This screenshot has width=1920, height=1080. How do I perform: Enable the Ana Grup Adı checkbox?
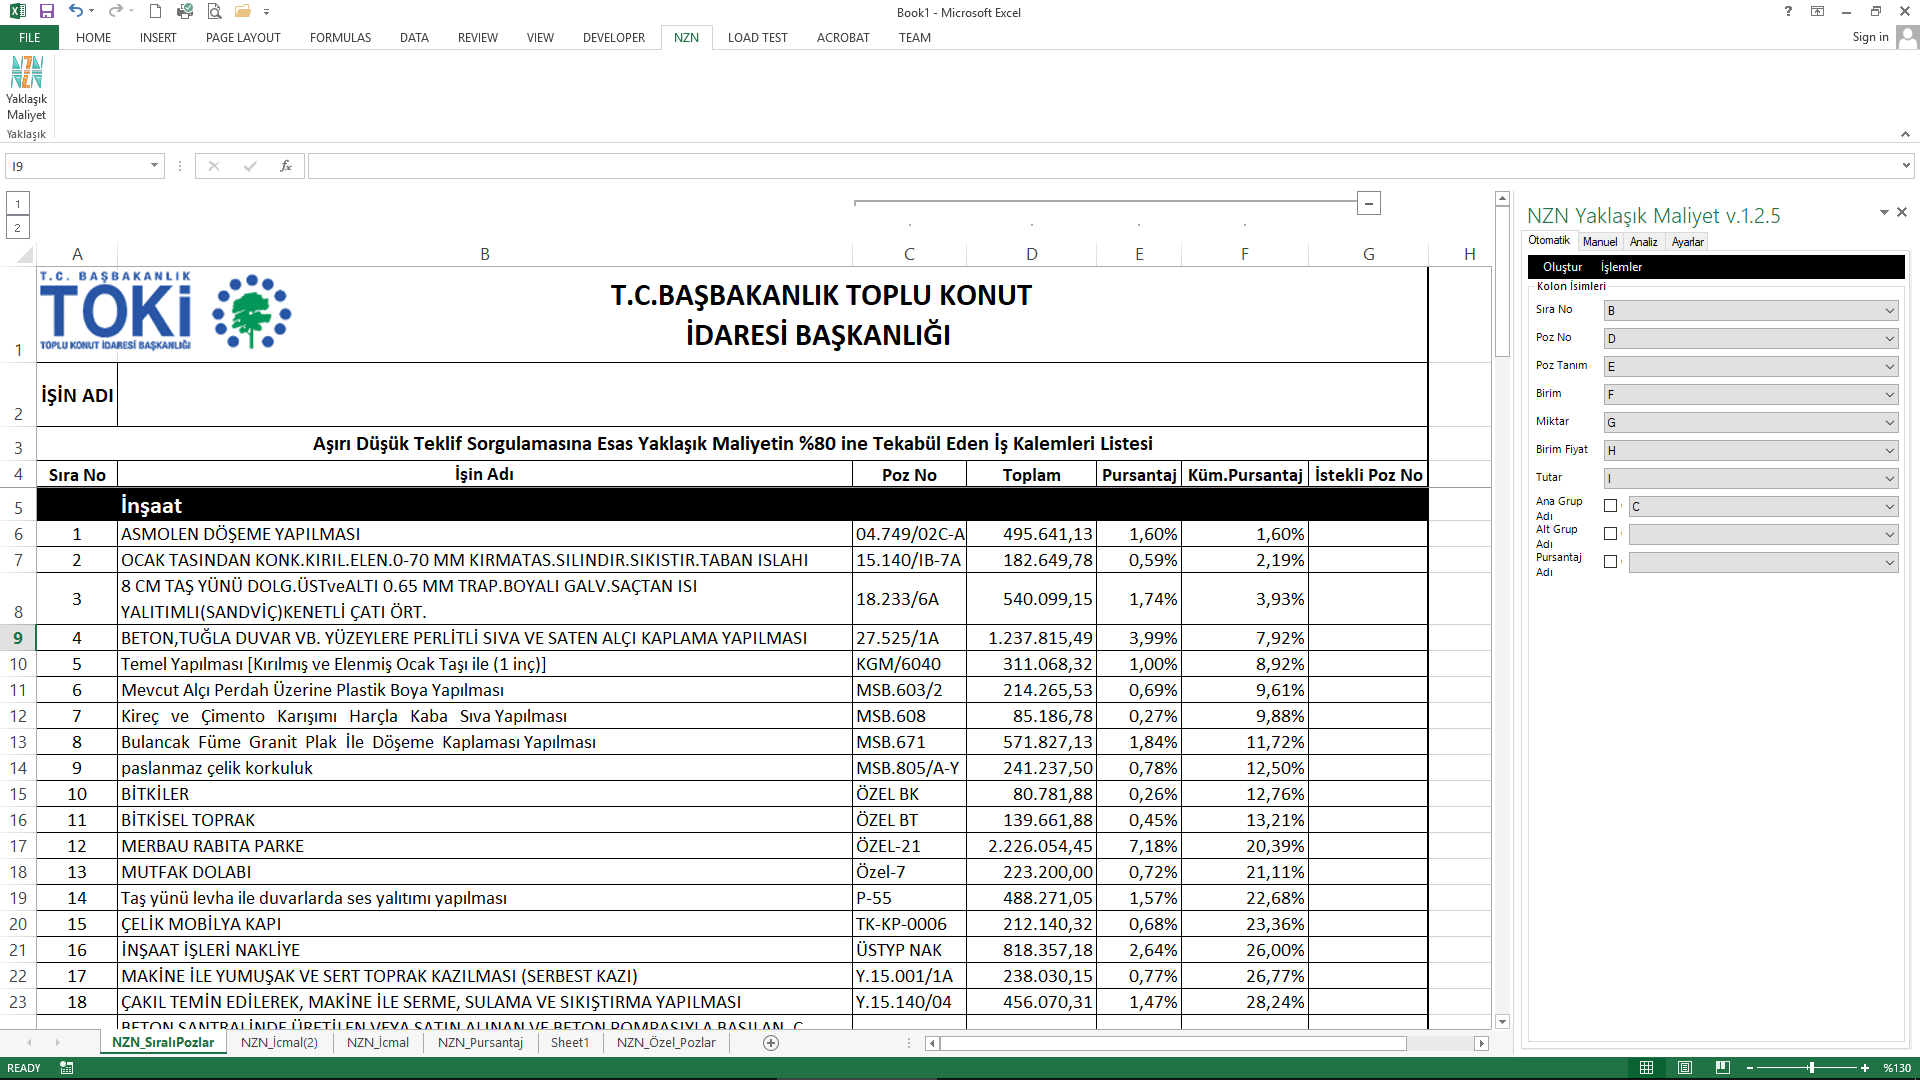[1610, 506]
